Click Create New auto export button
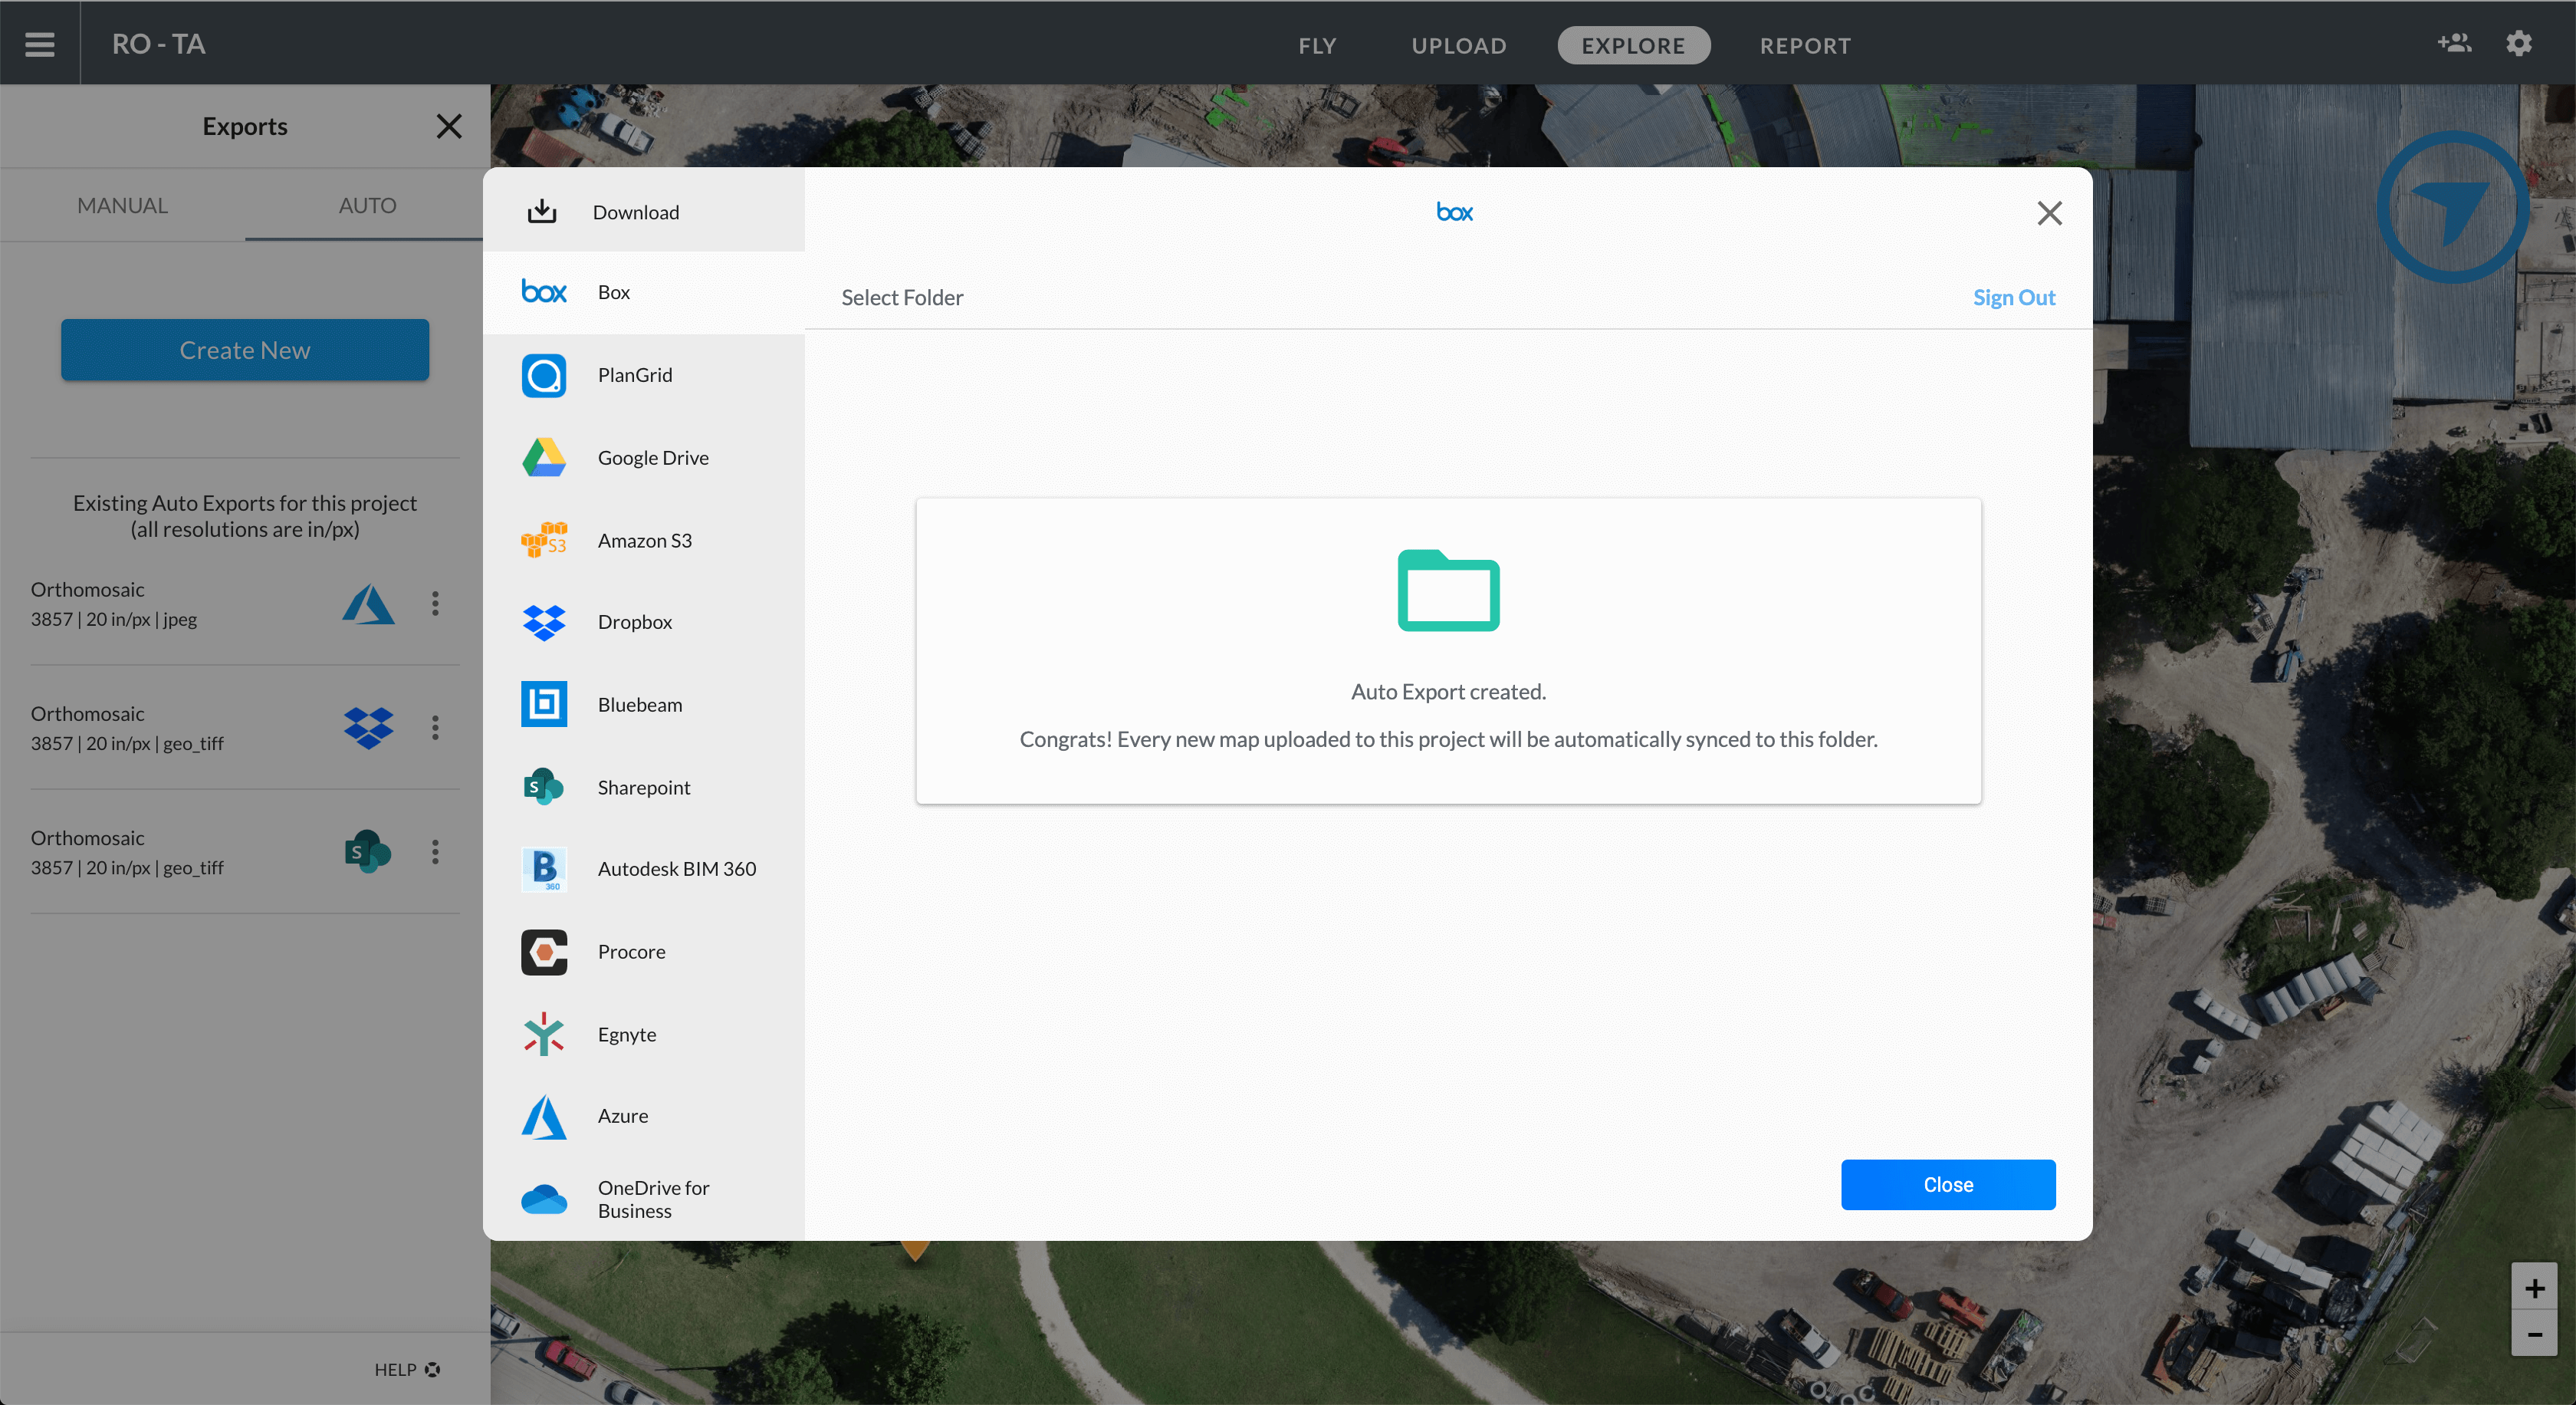 (245, 350)
